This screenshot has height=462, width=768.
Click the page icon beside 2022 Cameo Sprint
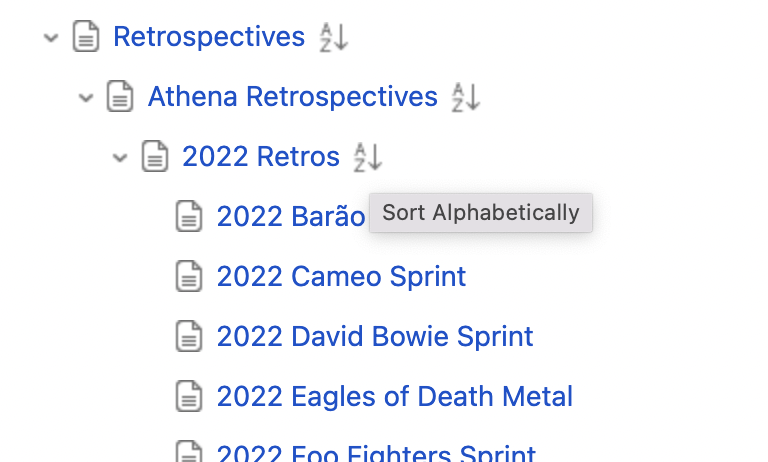[x=189, y=276]
